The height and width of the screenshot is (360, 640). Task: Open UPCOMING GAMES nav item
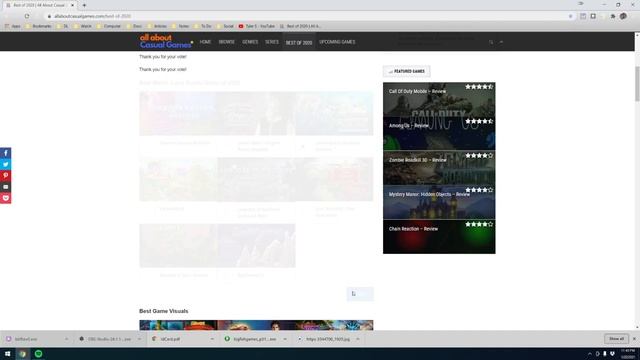tap(337, 42)
